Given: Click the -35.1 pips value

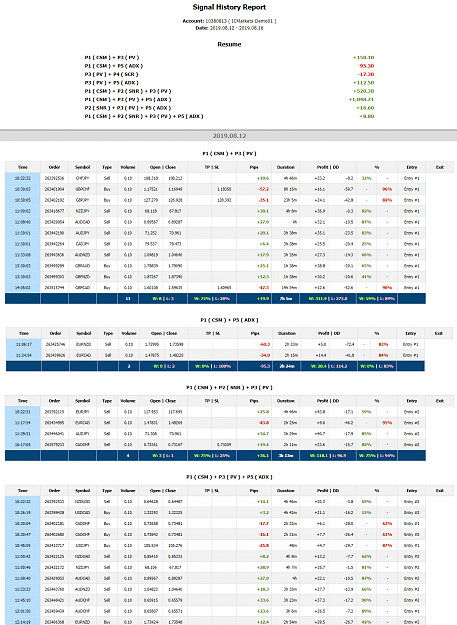Looking at the screenshot, I should pos(263,200).
